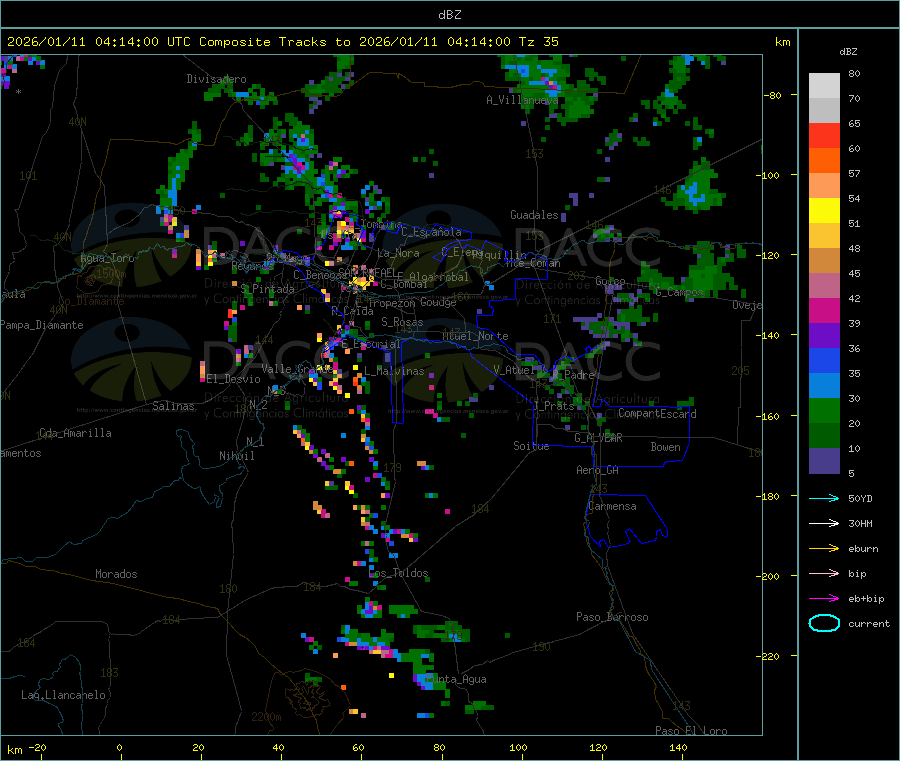Click the 'S_Pintada' map label
This screenshot has width=900, height=761.
point(267,289)
